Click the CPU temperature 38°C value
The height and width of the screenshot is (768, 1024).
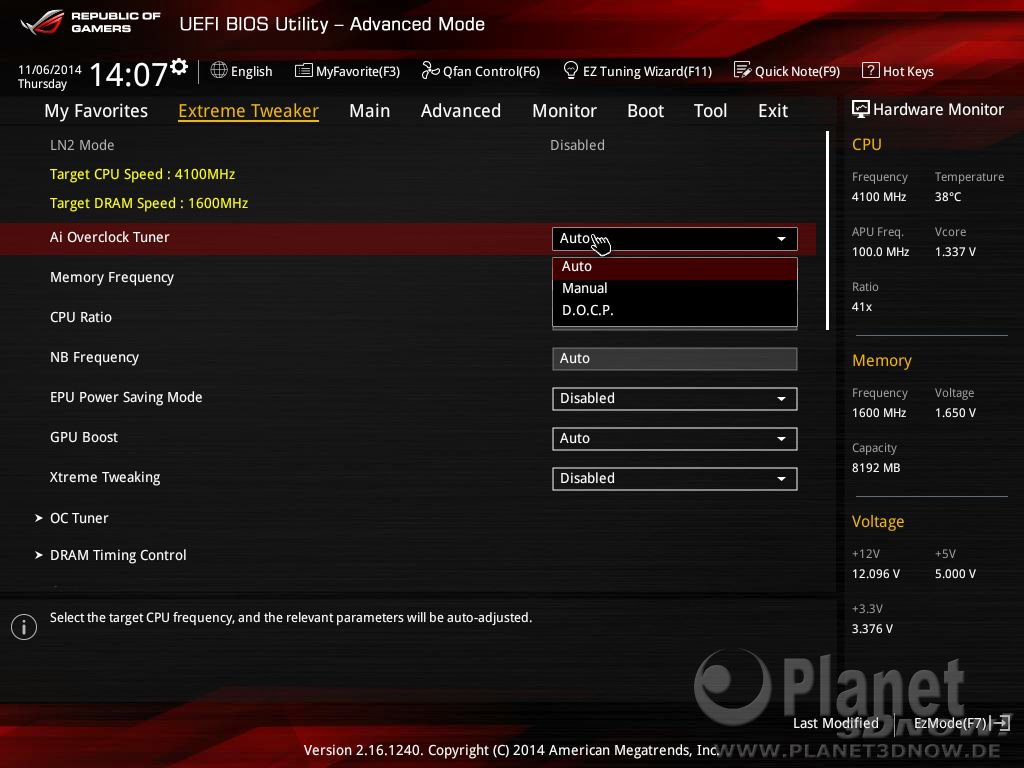(x=948, y=197)
